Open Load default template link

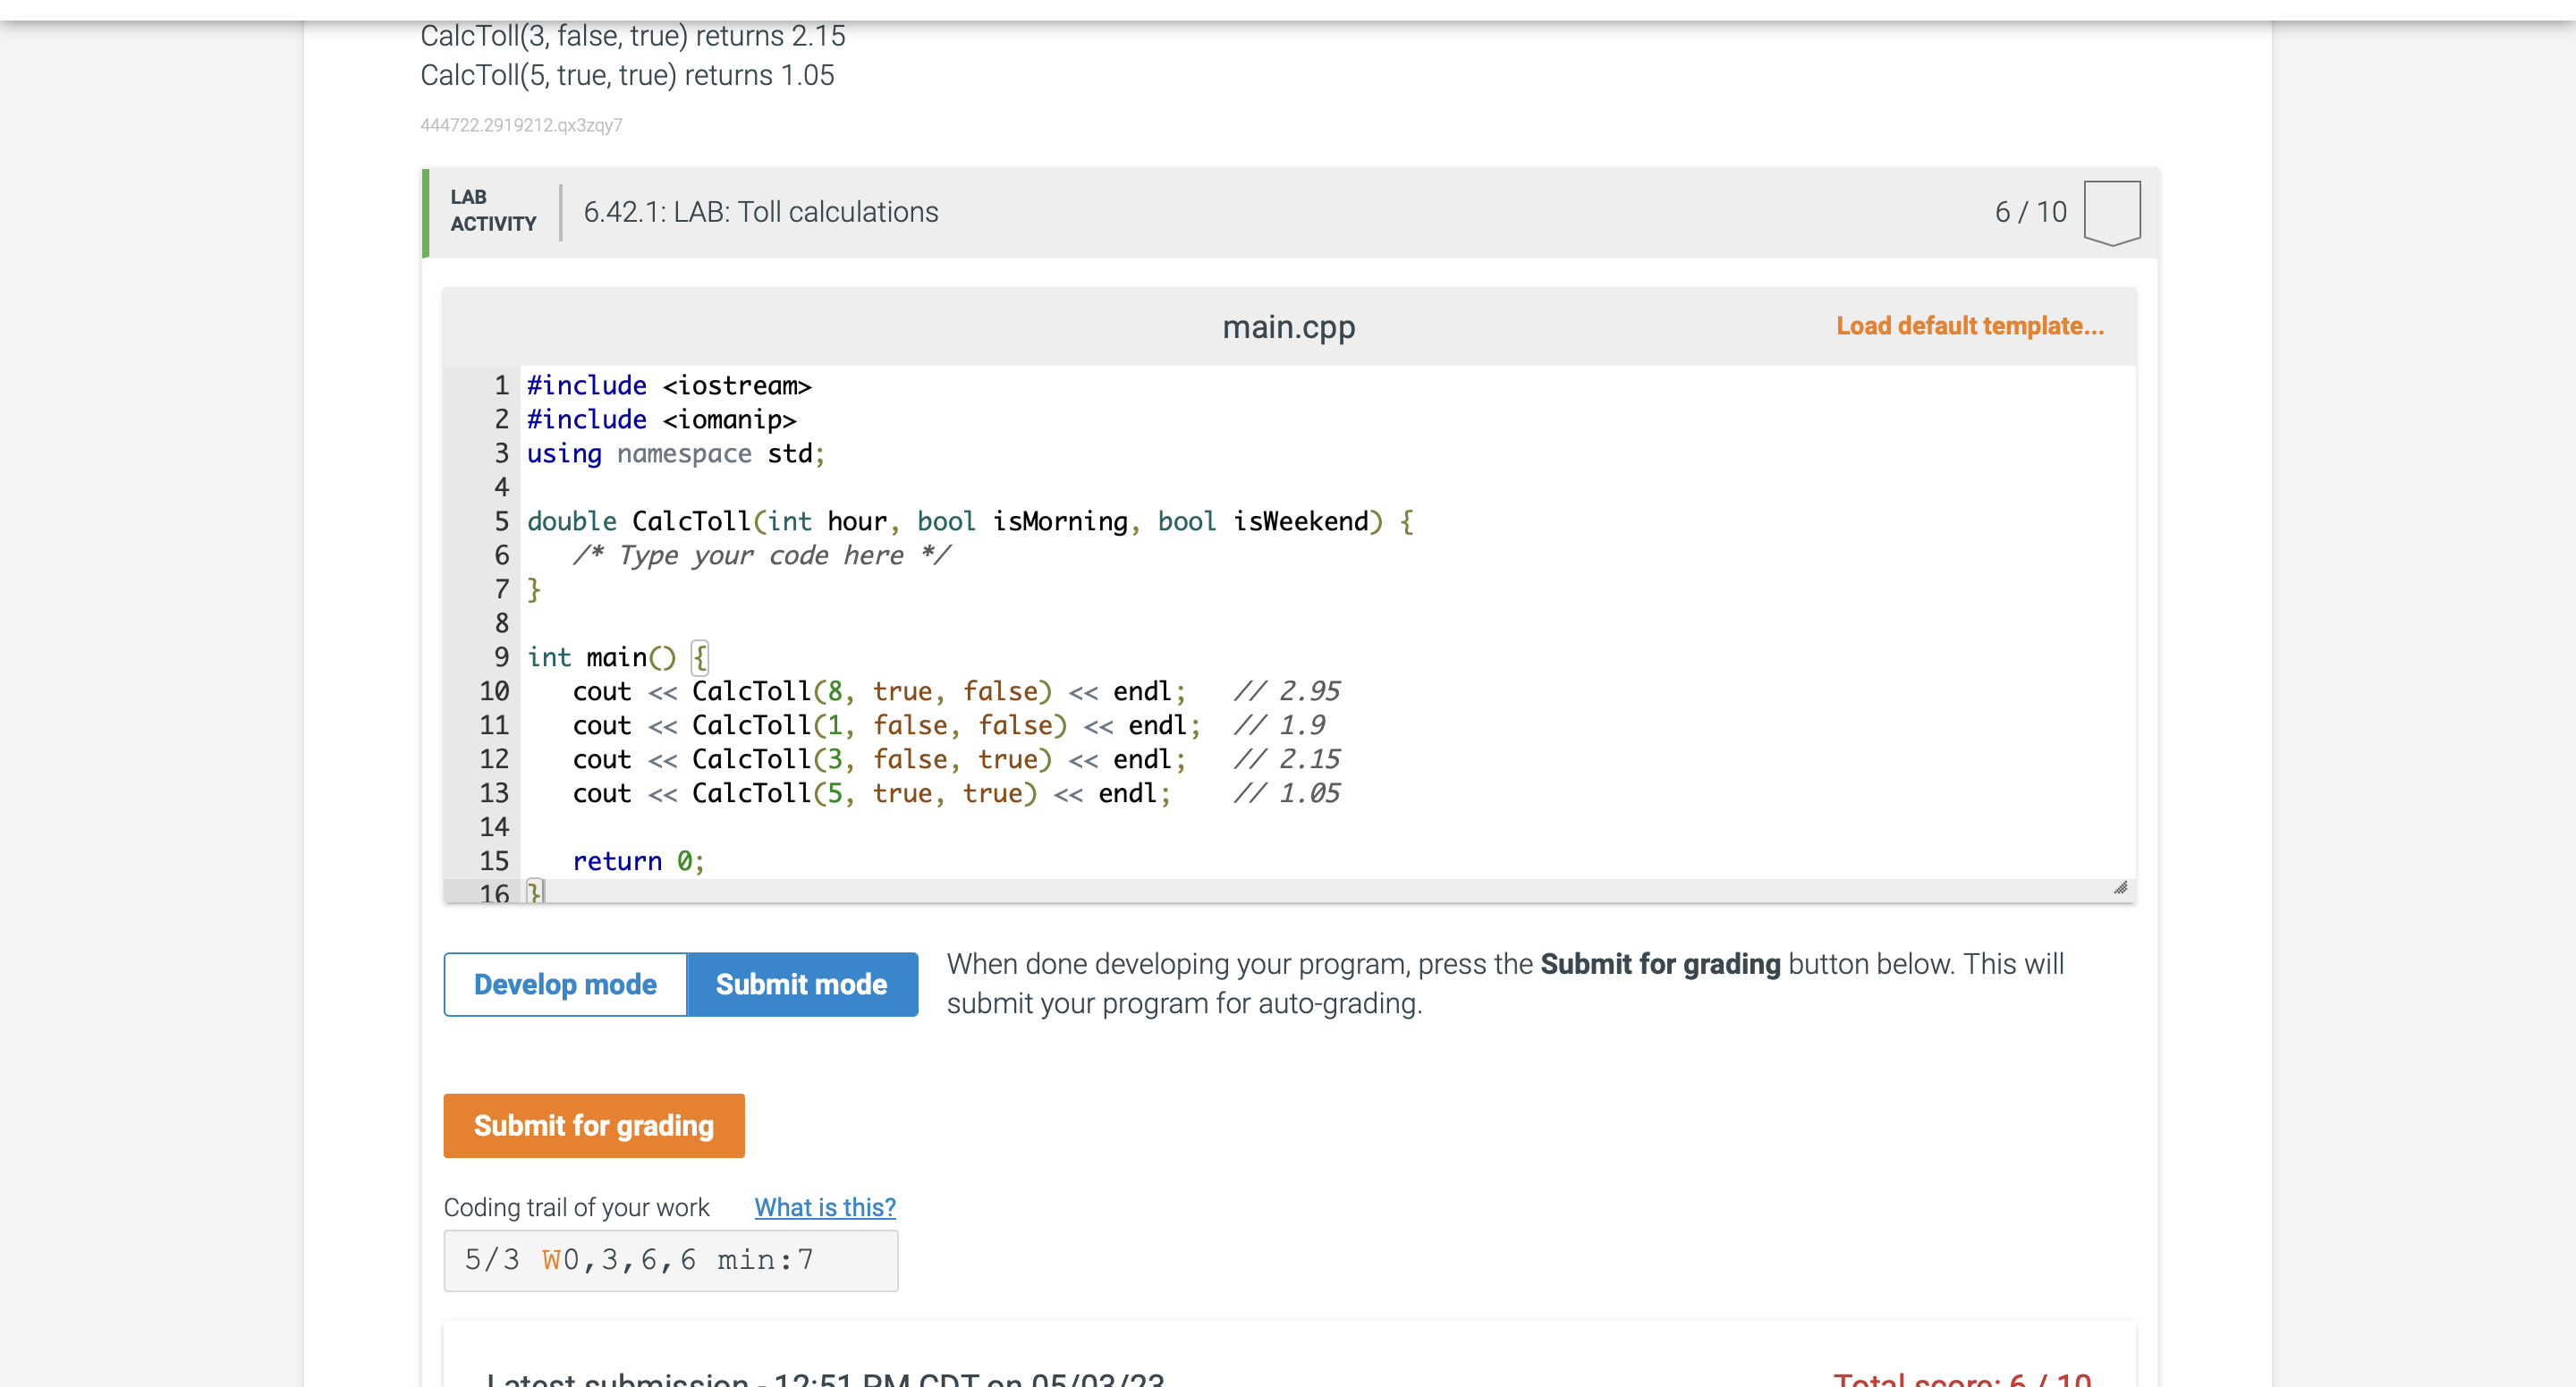click(1969, 326)
